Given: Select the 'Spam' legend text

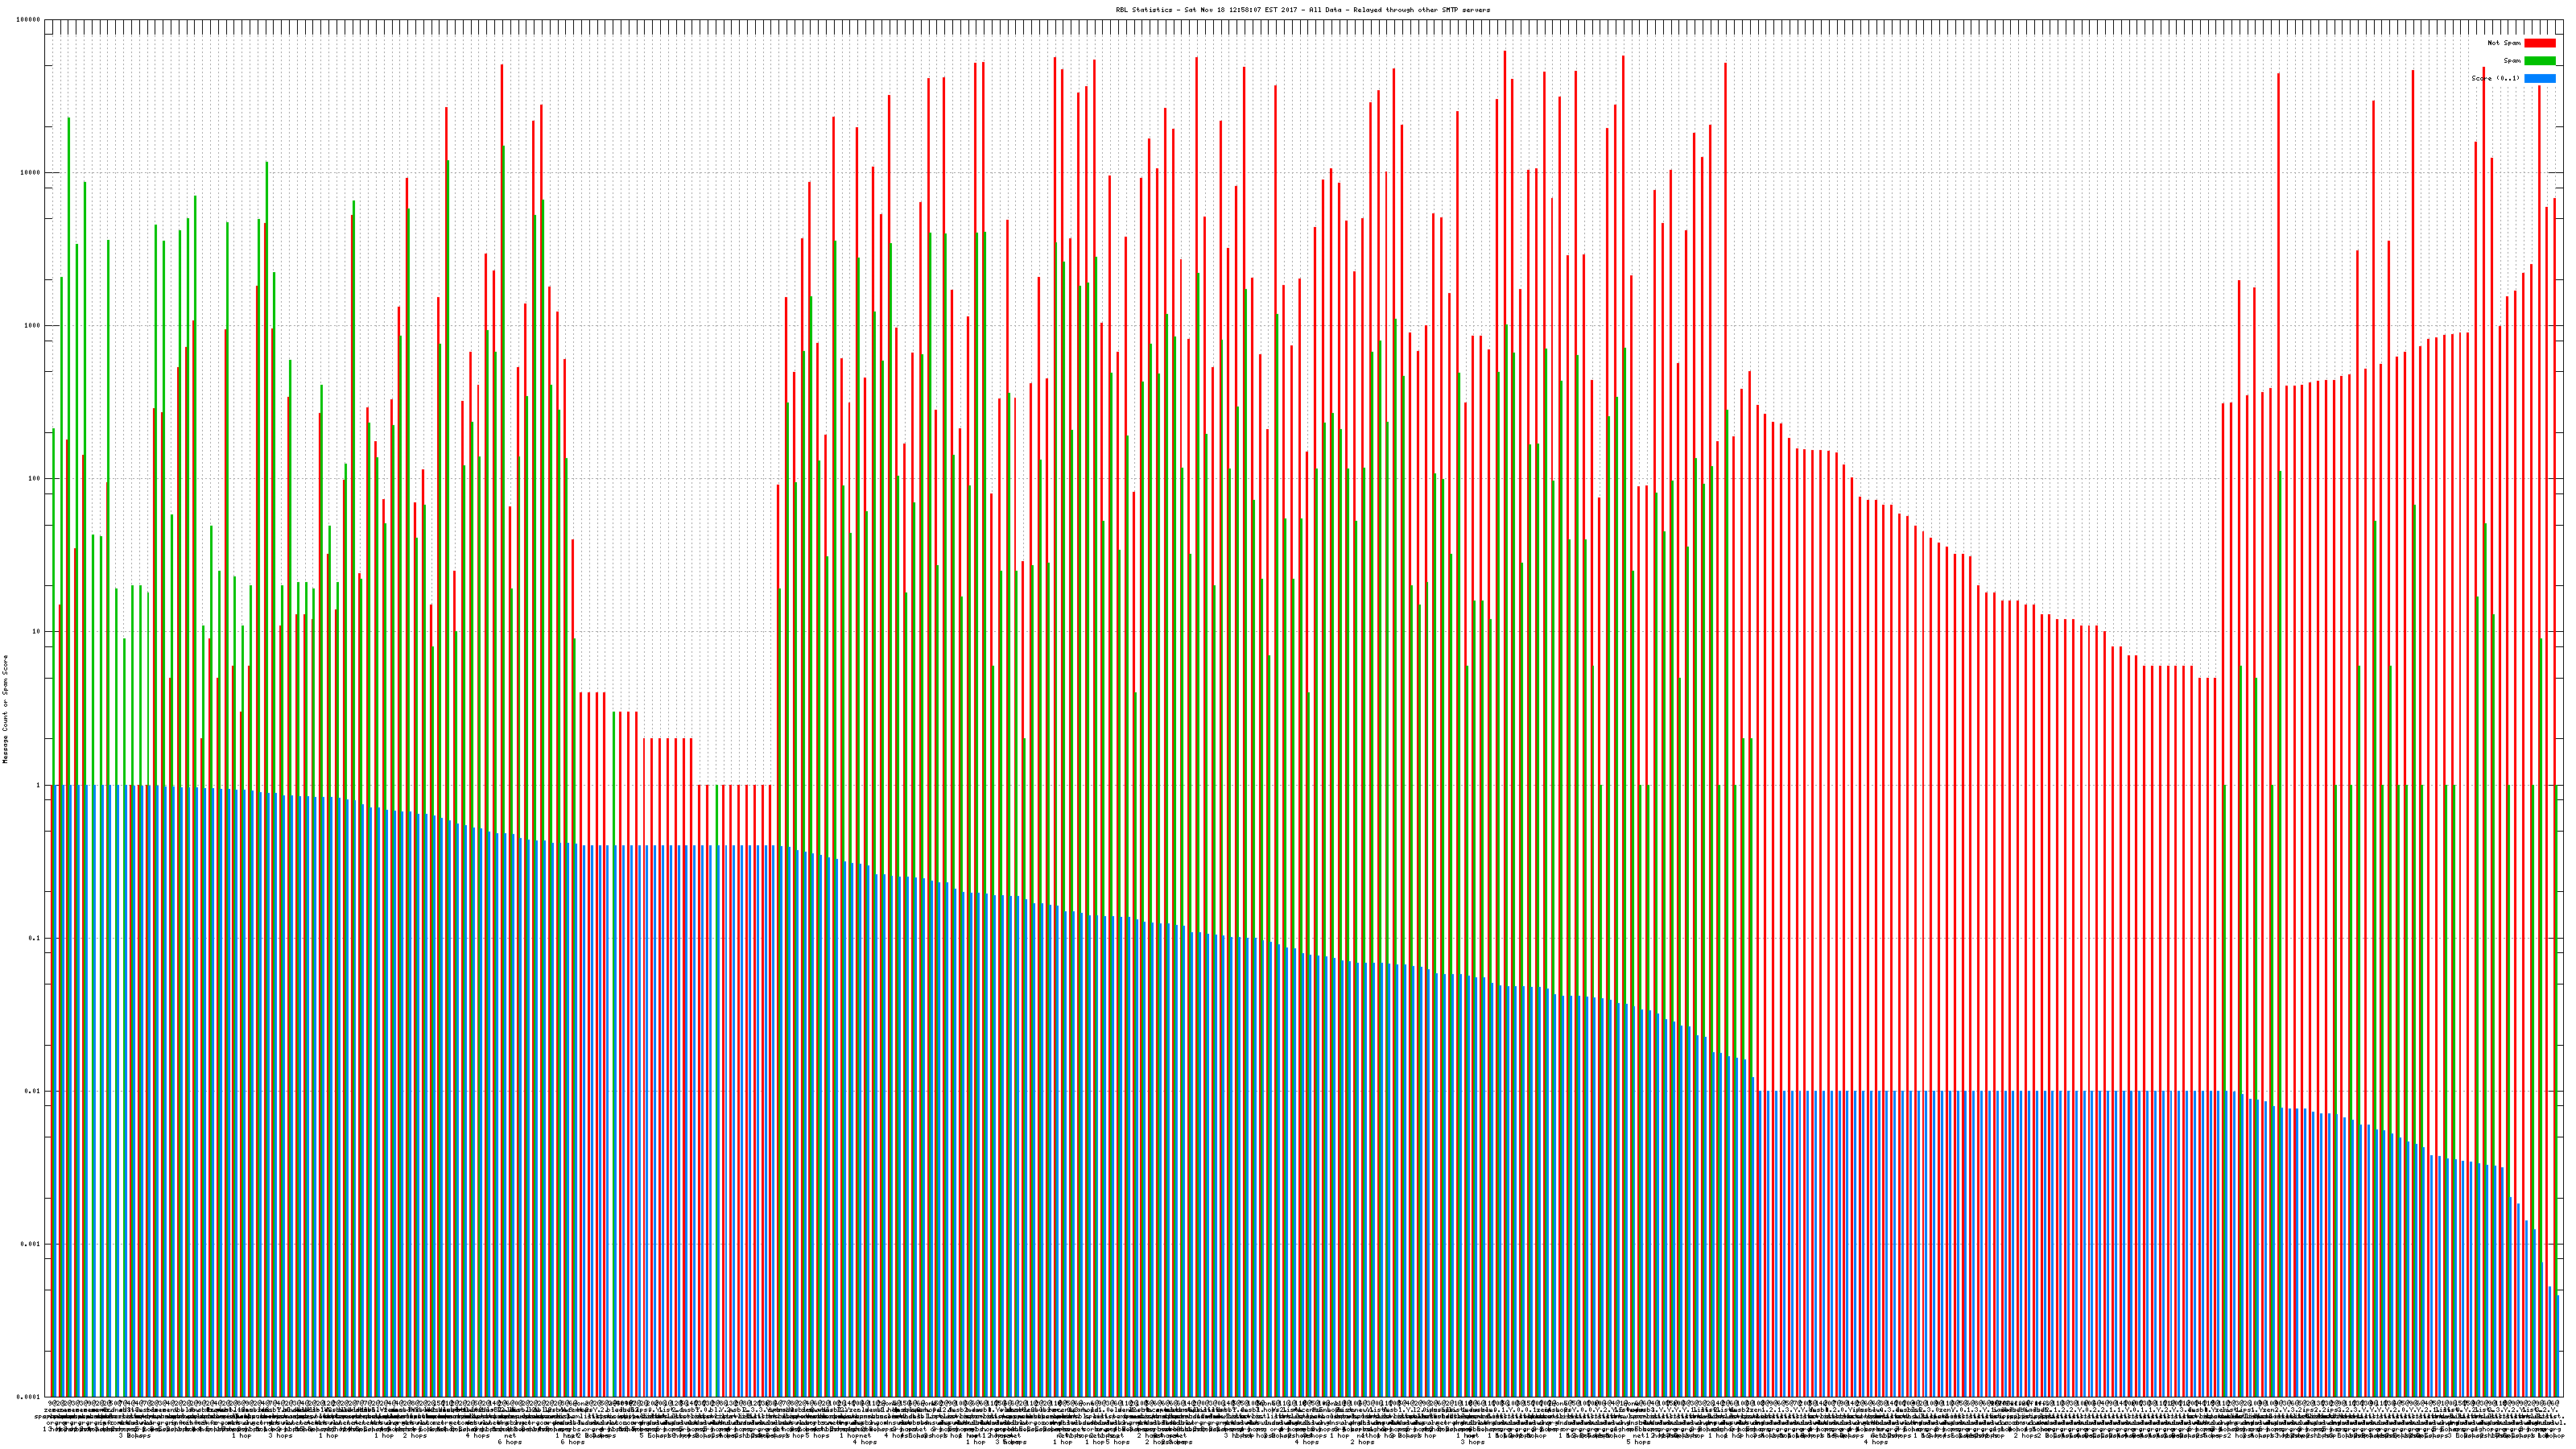Looking at the screenshot, I should (2512, 61).
